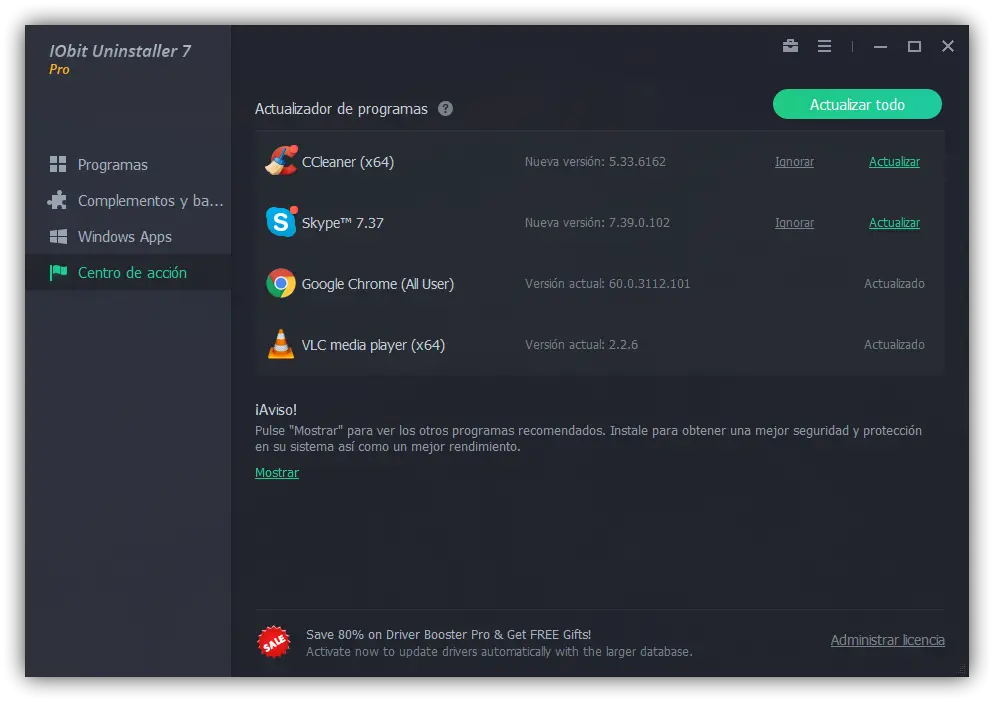Screen dimensions: 994x702
Task: Click the Skype app icon
Action: coord(281,222)
